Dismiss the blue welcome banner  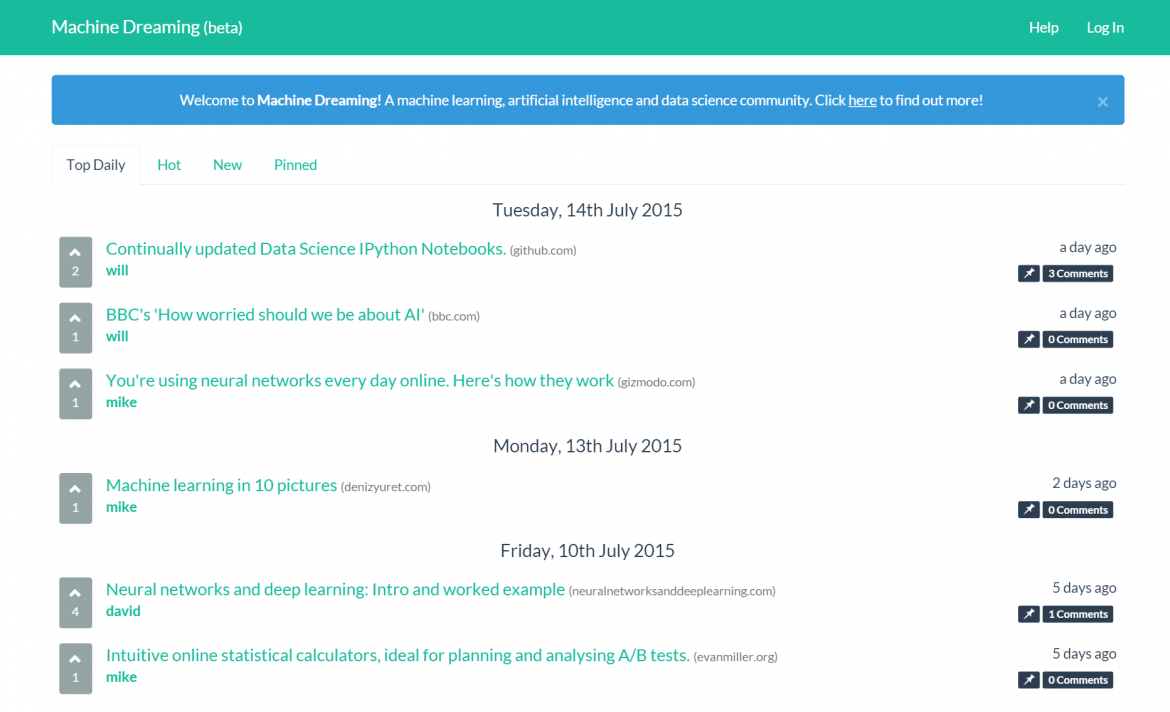(x=1102, y=102)
